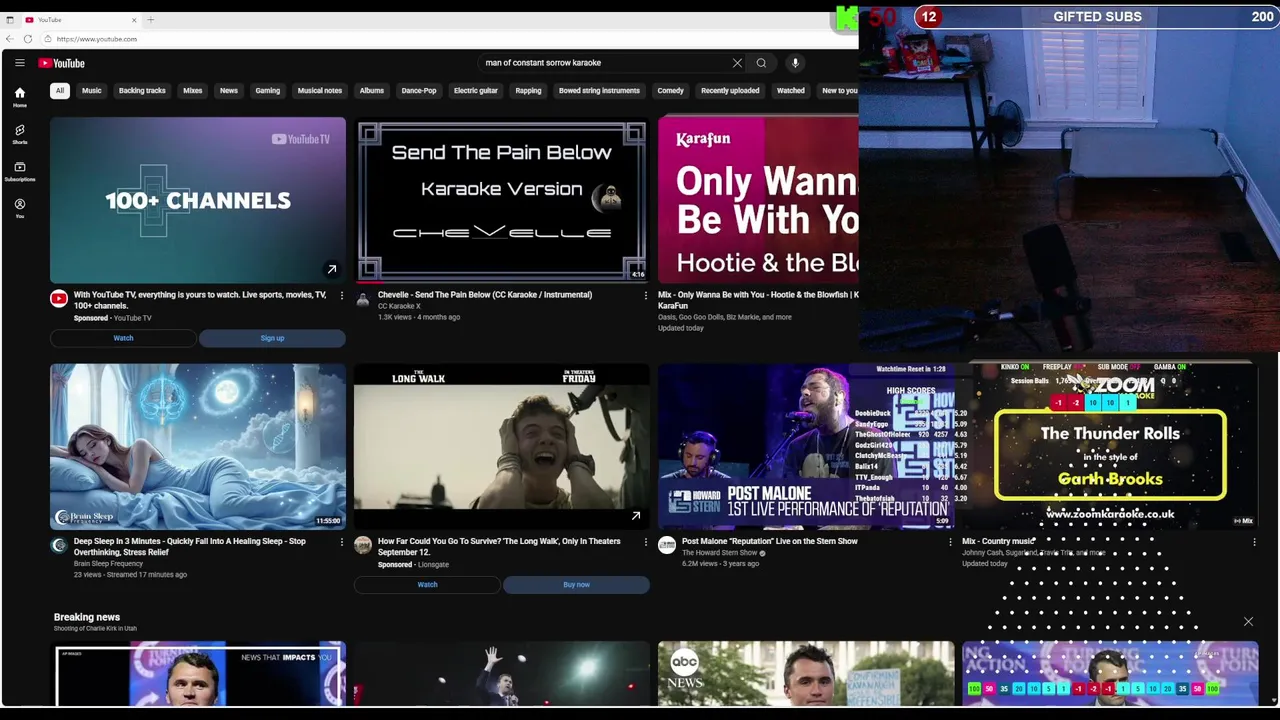Screen dimensions: 1280x720
Task: Select the News filter chip
Action: pos(229,91)
